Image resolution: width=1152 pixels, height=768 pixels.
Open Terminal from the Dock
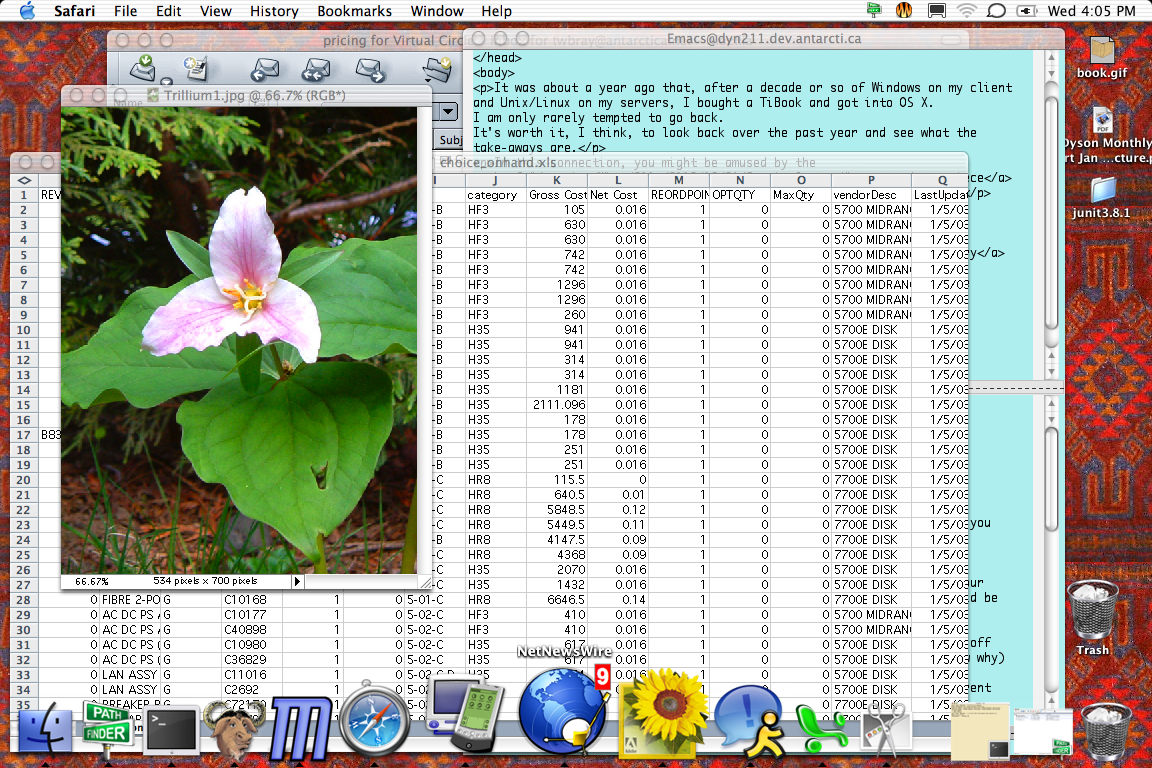[172, 730]
